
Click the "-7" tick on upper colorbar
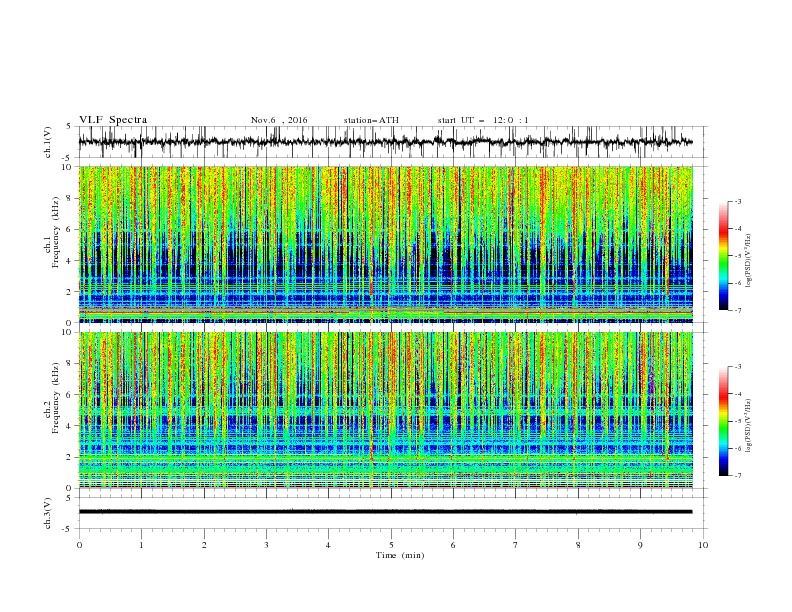(x=737, y=310)
